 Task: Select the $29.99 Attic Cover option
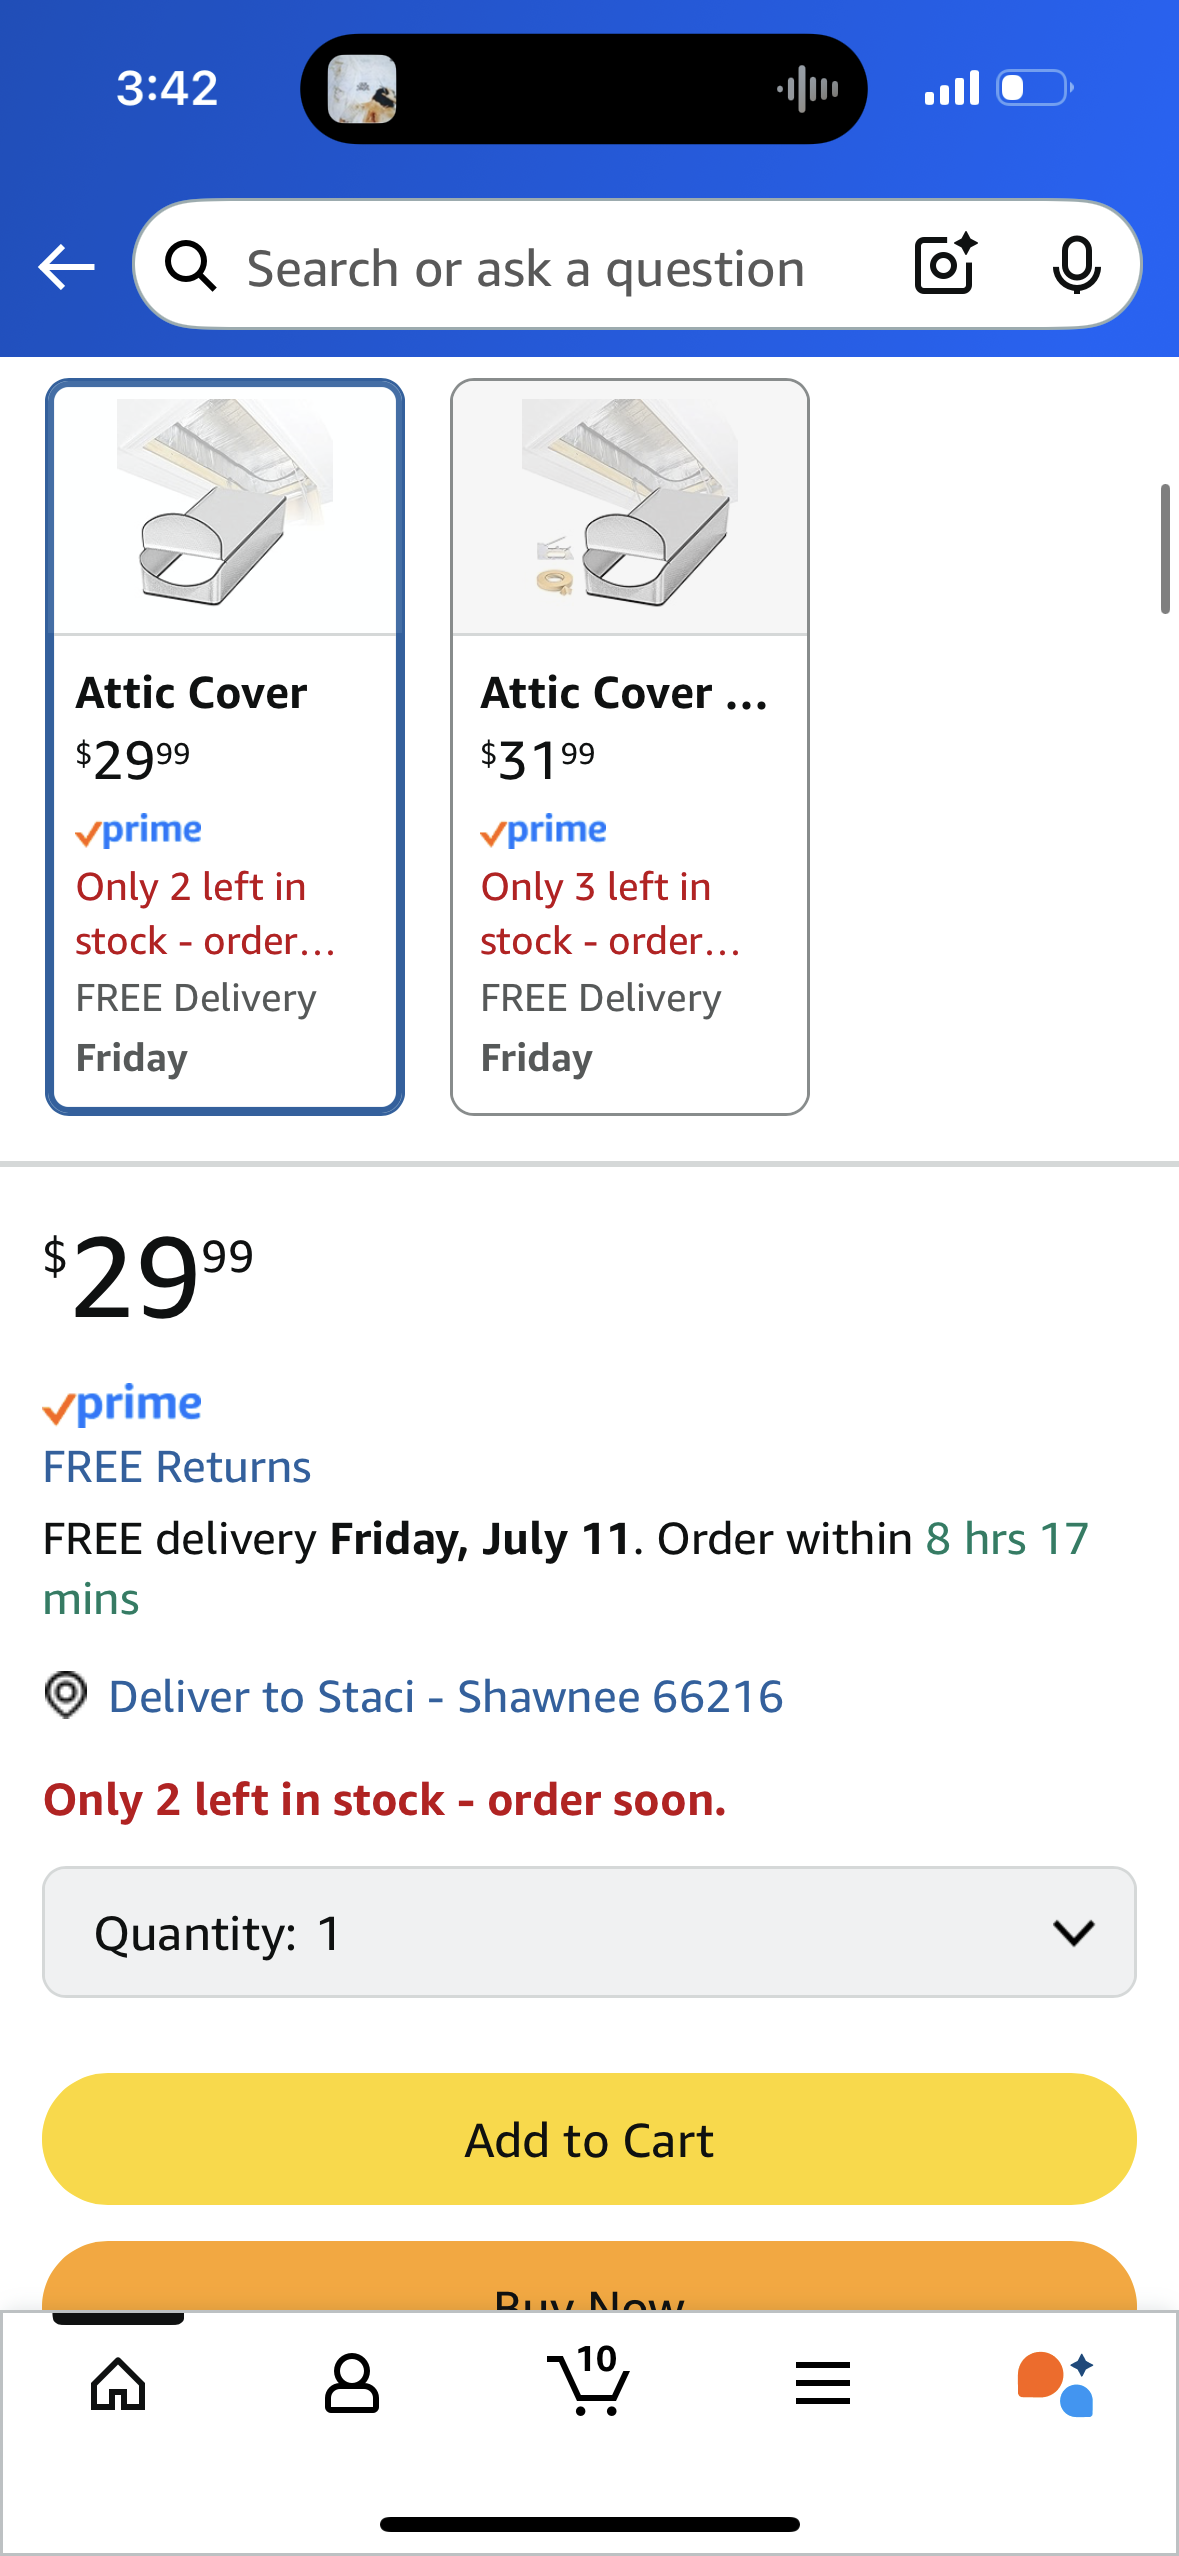click(225, 747)
